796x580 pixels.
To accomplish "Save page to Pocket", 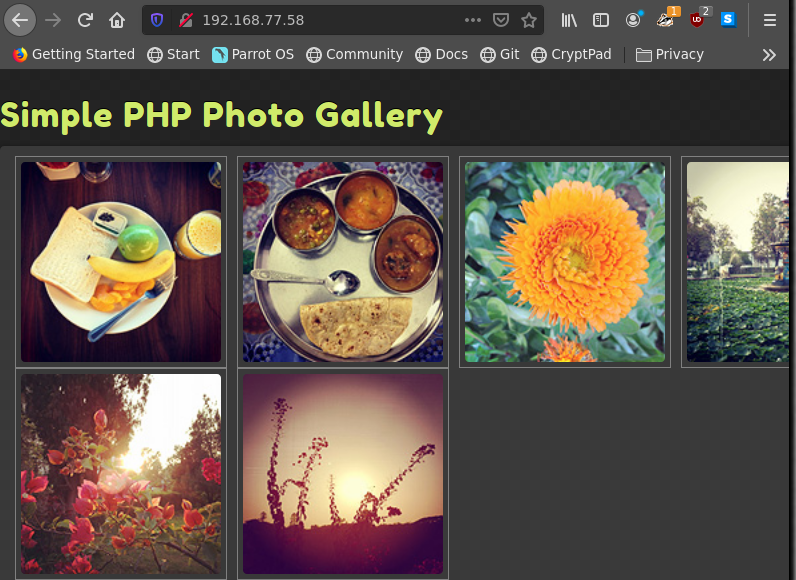I will tap(501, 20).
